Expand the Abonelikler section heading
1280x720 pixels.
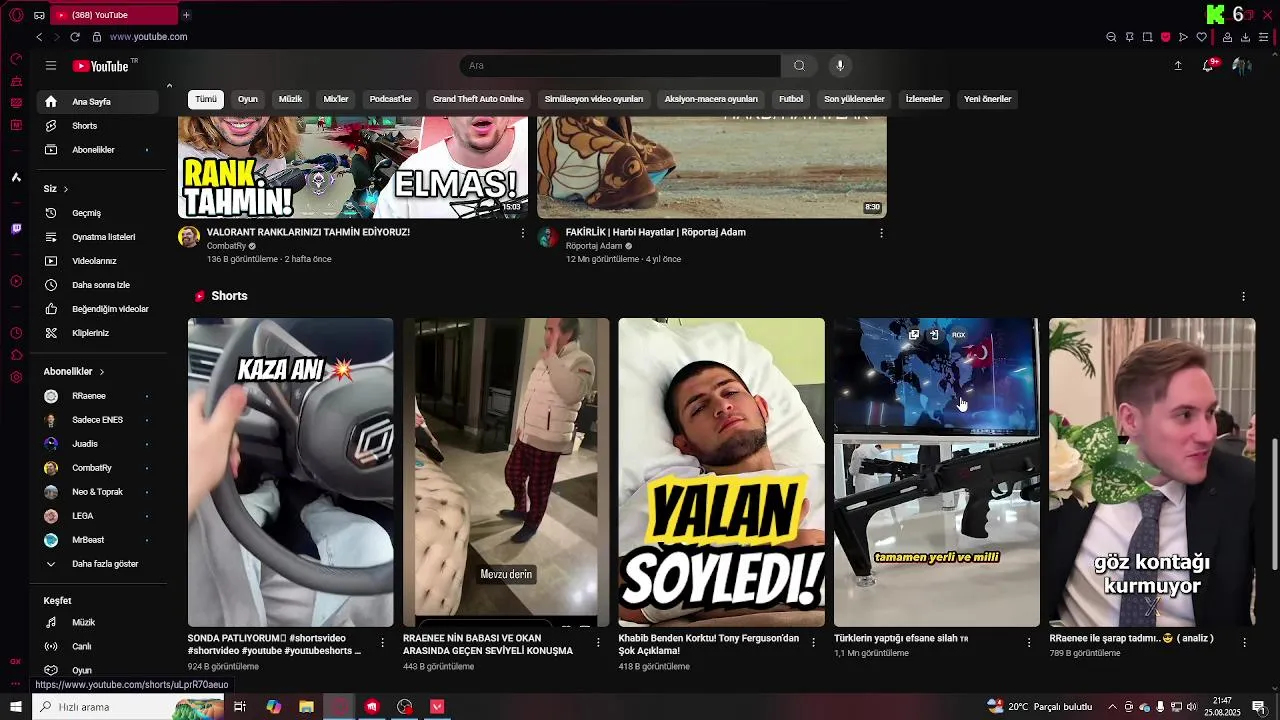(x=73, y=371)
